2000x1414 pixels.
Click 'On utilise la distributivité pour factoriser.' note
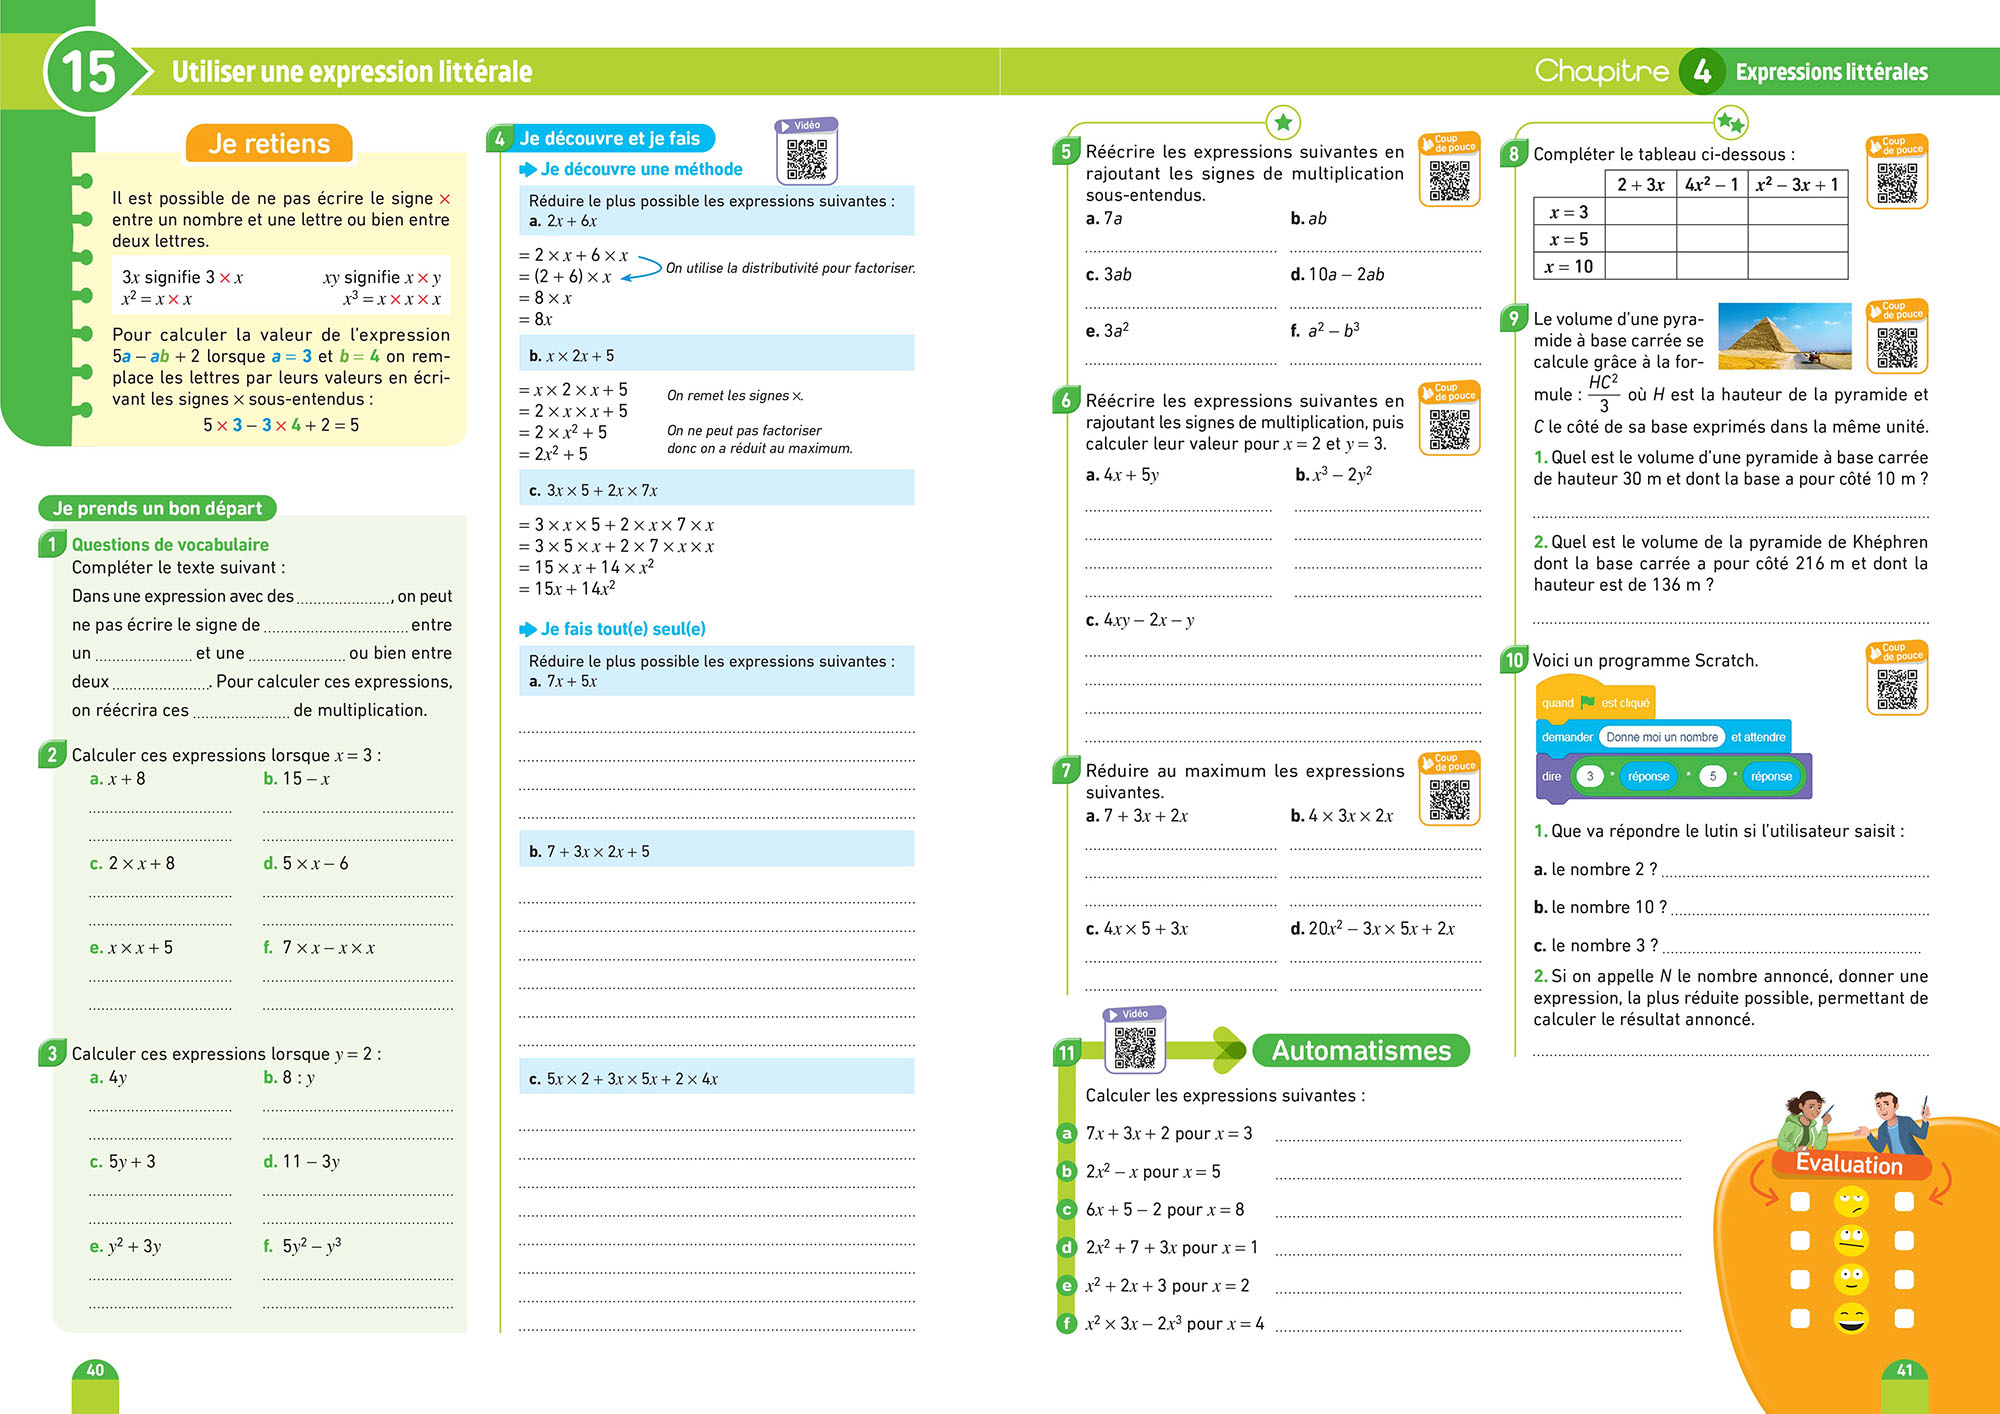point(790,268)
